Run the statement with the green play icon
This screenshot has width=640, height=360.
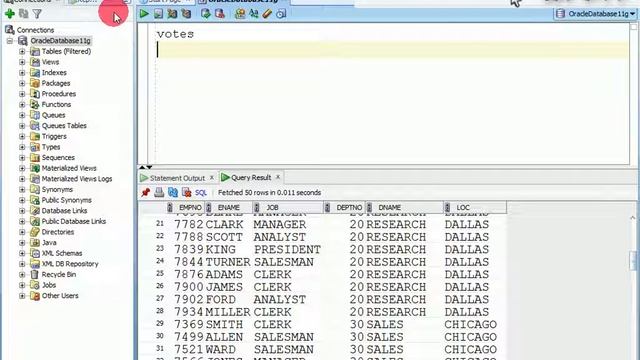(x=144, y=14)
